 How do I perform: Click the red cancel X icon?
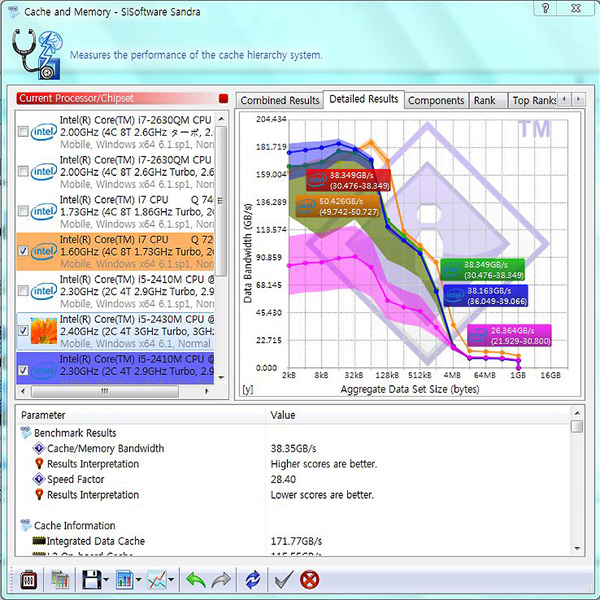[309, 580]
